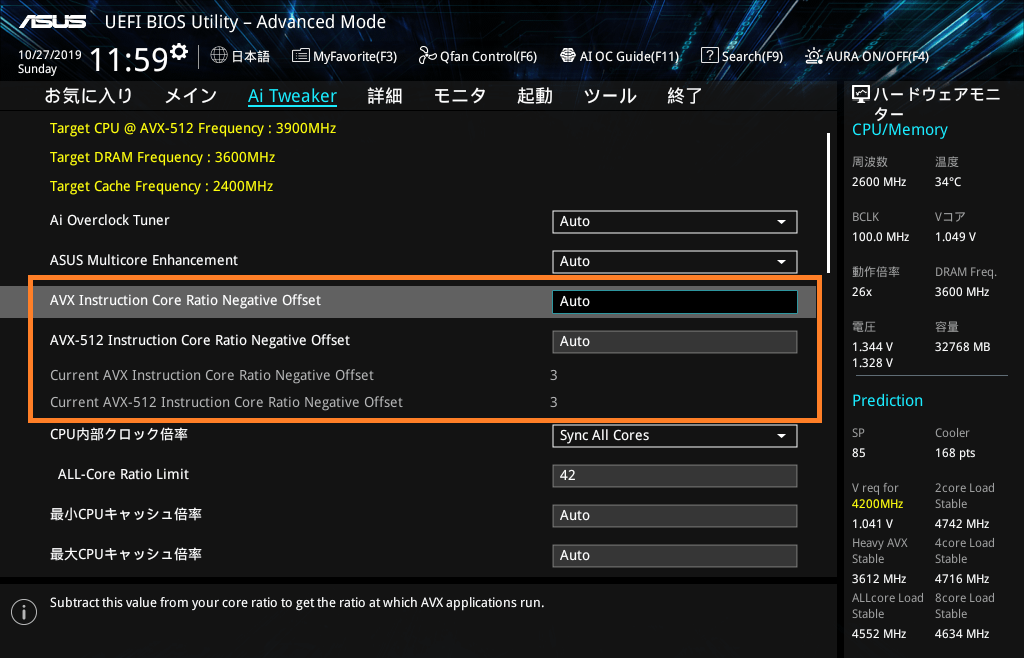Image resolution: width=1024 pixels, height=658 pixels.
Task: Switch to the お気に入り tab
Action: (88, 96)
